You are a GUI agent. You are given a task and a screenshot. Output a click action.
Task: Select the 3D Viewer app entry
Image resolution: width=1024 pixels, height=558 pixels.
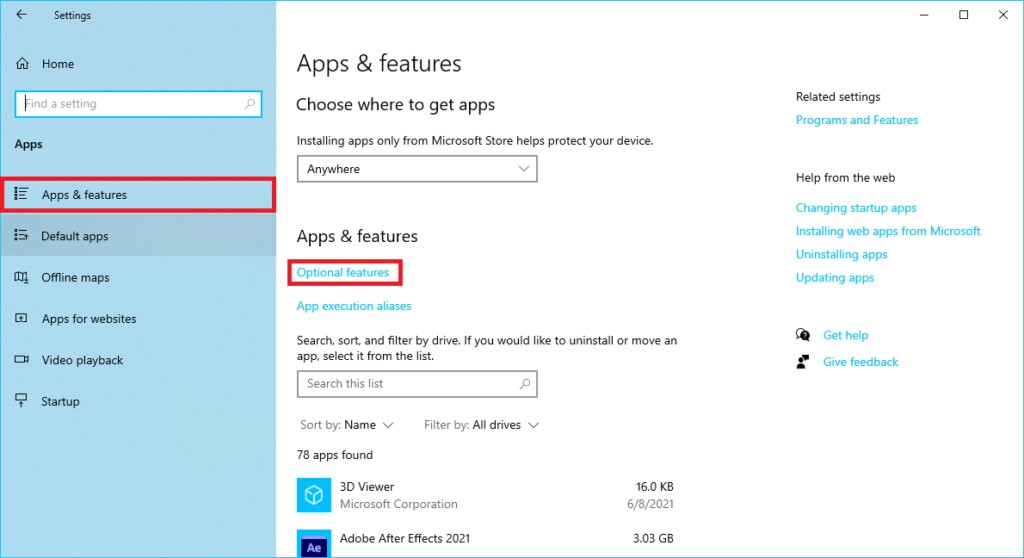click(485, 495)
